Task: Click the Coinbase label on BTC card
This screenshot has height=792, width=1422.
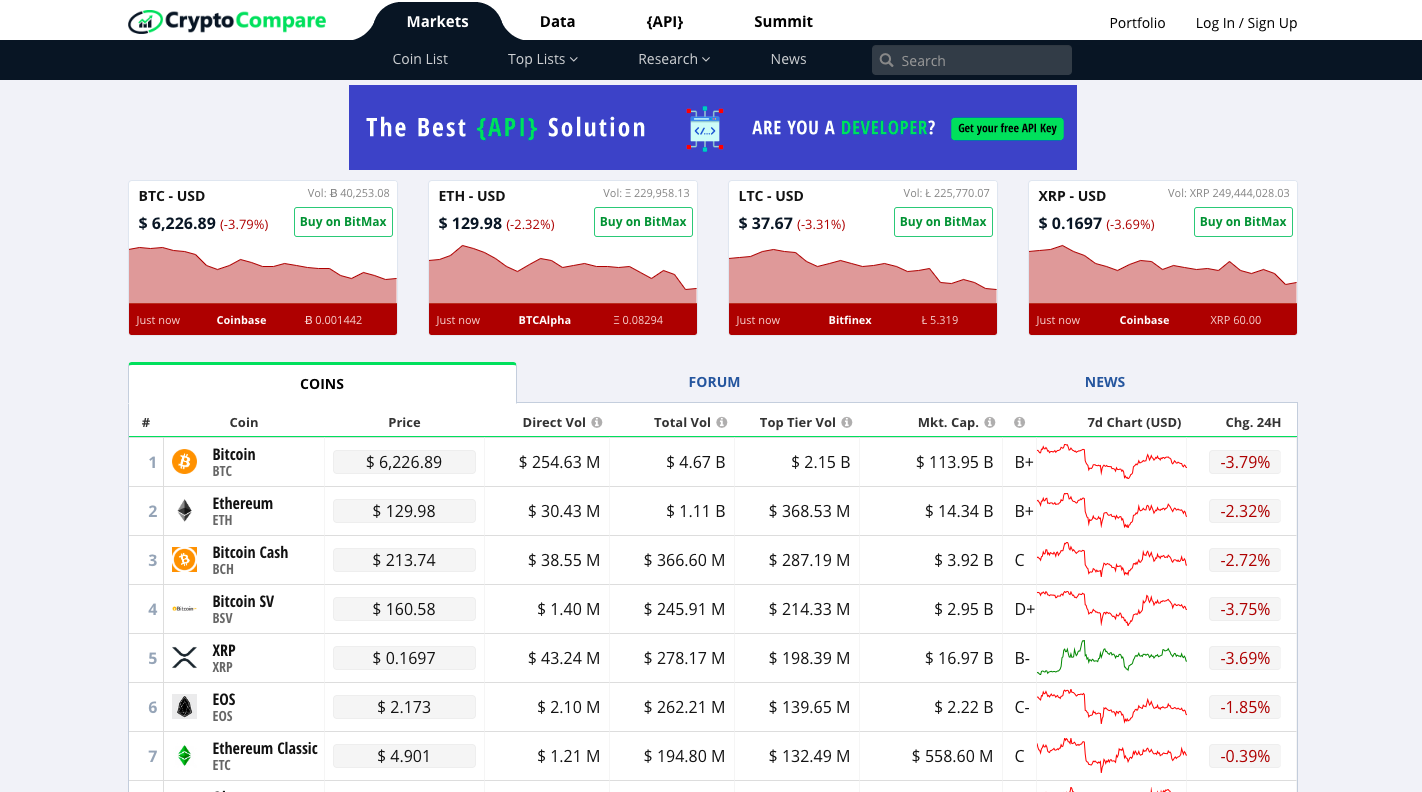Action: coord(241,320)
